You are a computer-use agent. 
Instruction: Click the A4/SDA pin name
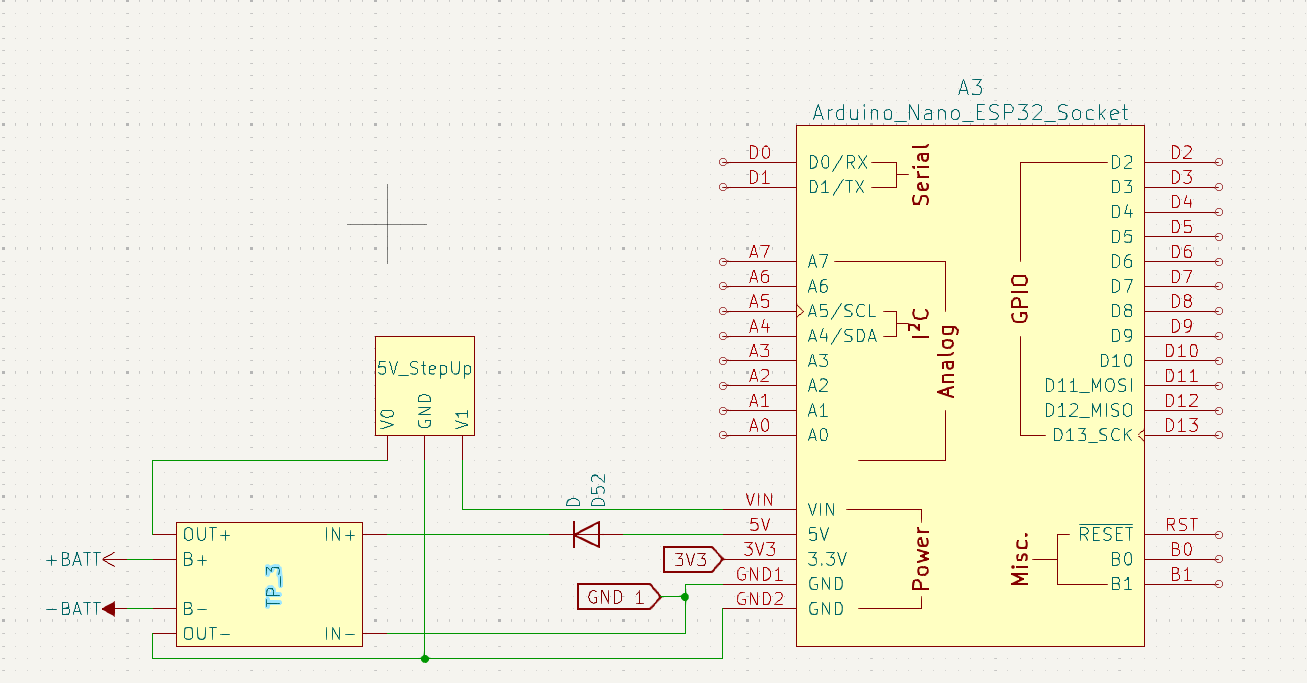[x=842, y=336]
